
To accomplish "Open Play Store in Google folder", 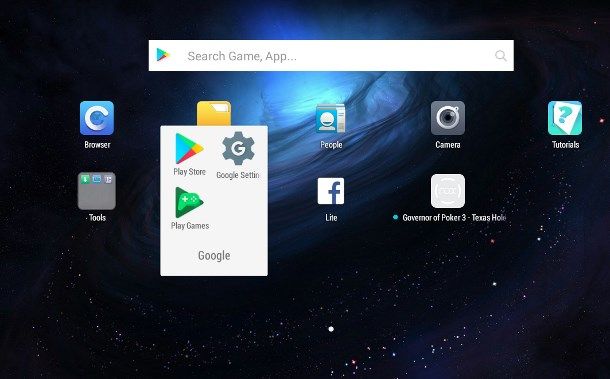I will (x=189, y=148).
